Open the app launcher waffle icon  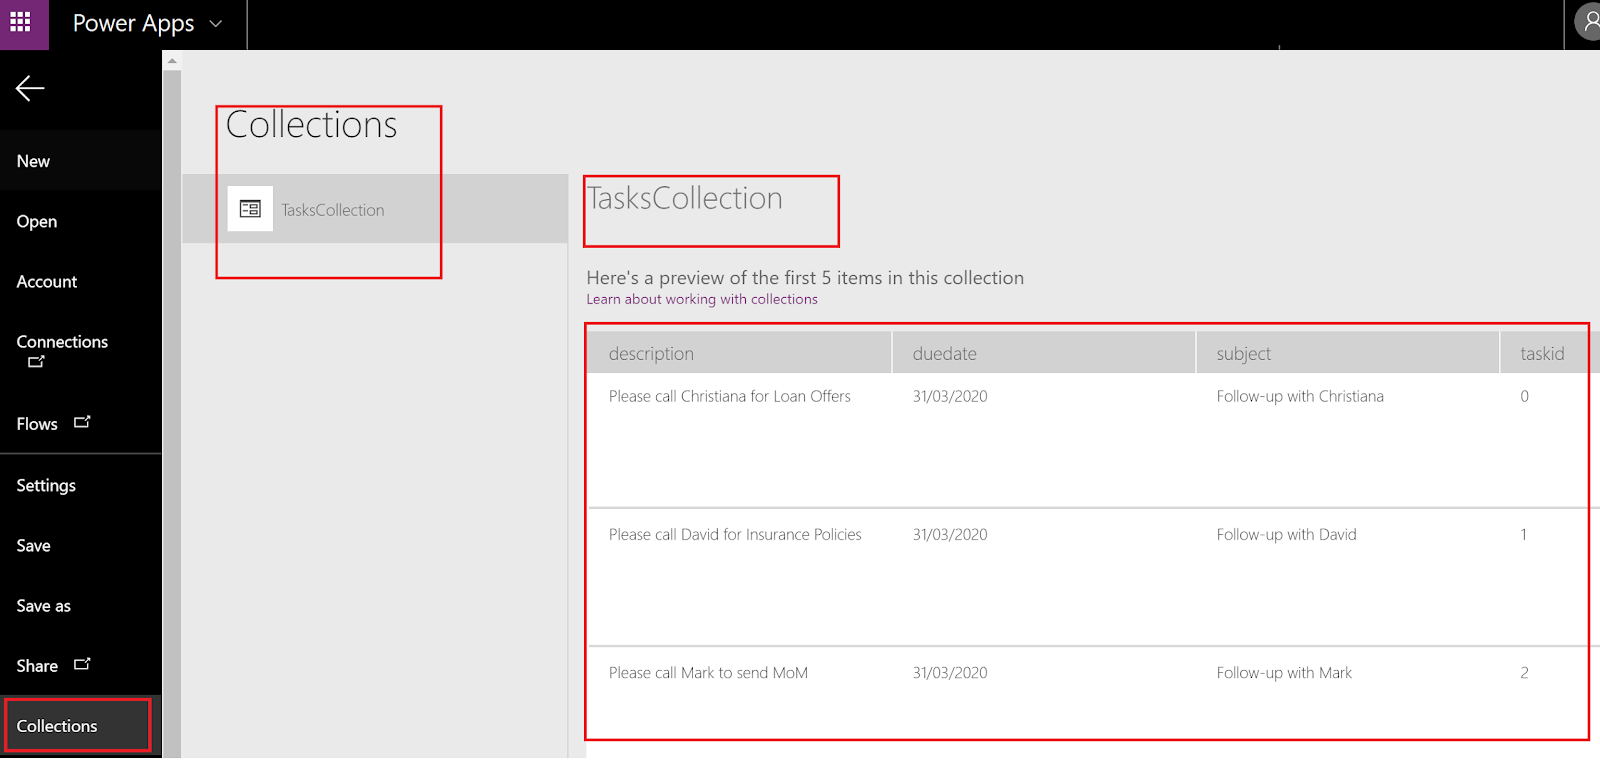[21, 22]
